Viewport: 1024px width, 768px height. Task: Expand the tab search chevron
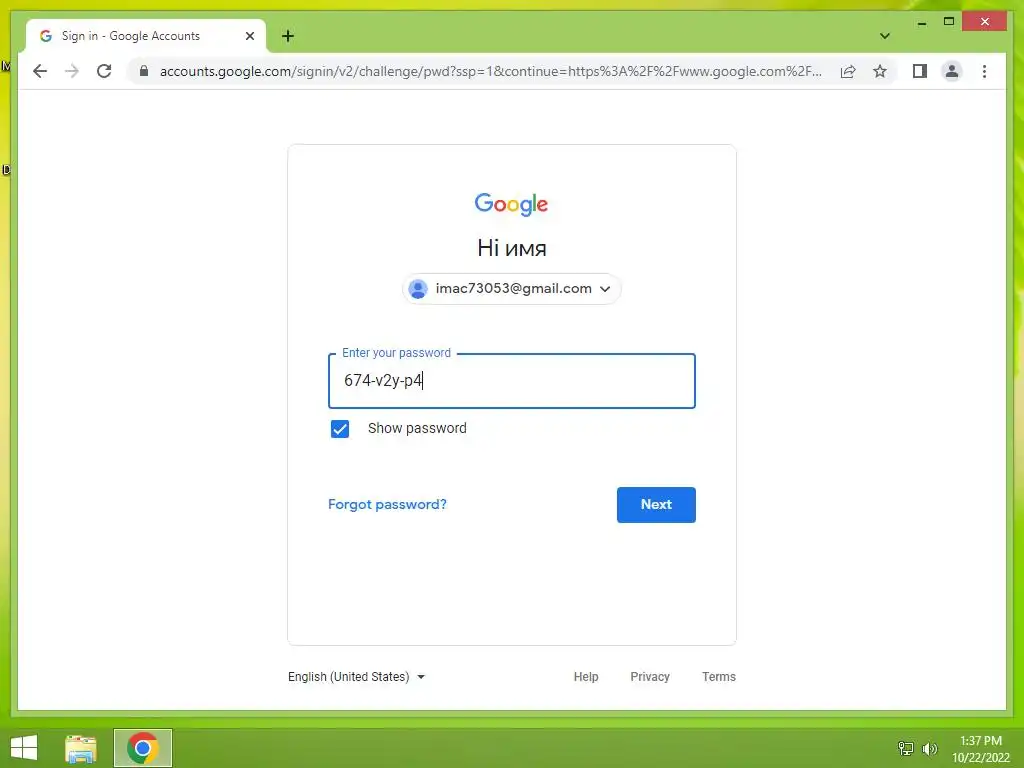(884, 36)
